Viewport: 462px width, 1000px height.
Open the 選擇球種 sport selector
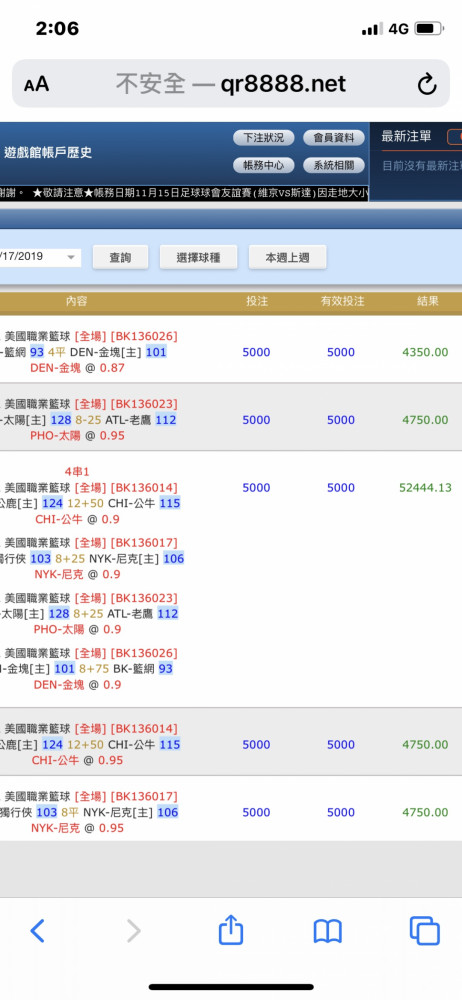[198, 258]
